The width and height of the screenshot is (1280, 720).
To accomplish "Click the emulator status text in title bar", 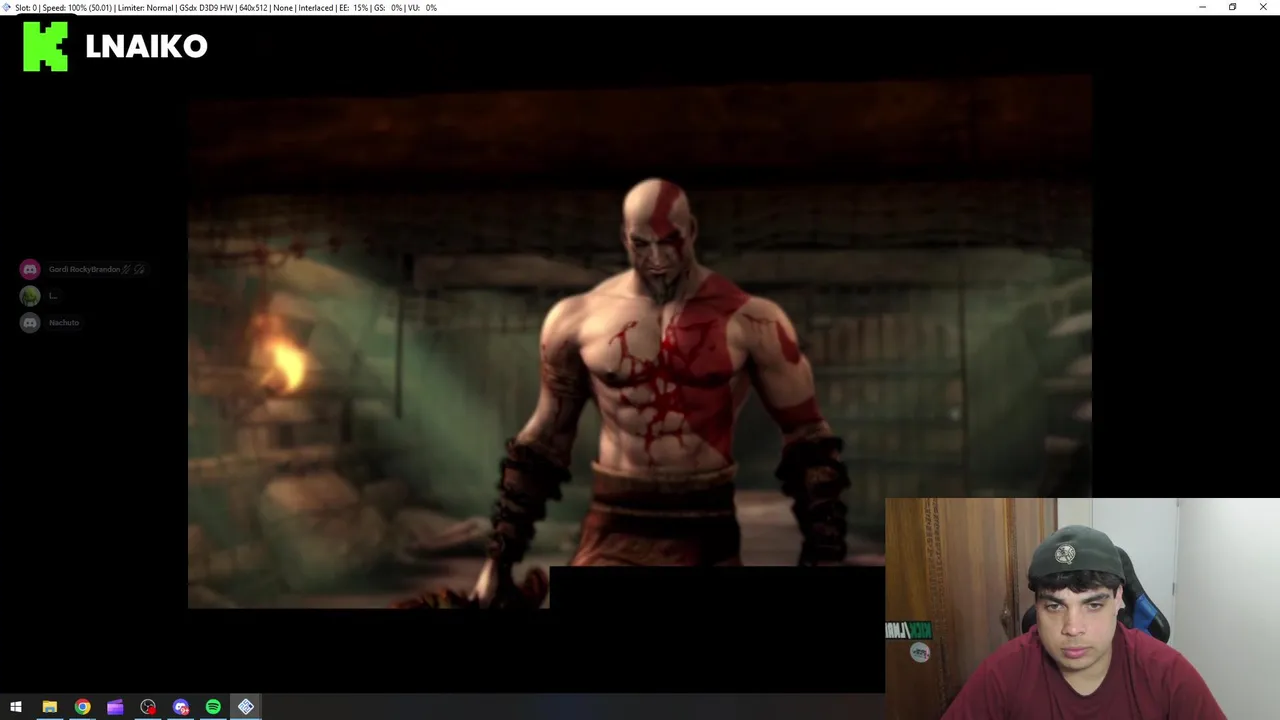I will tap(226, 7).
